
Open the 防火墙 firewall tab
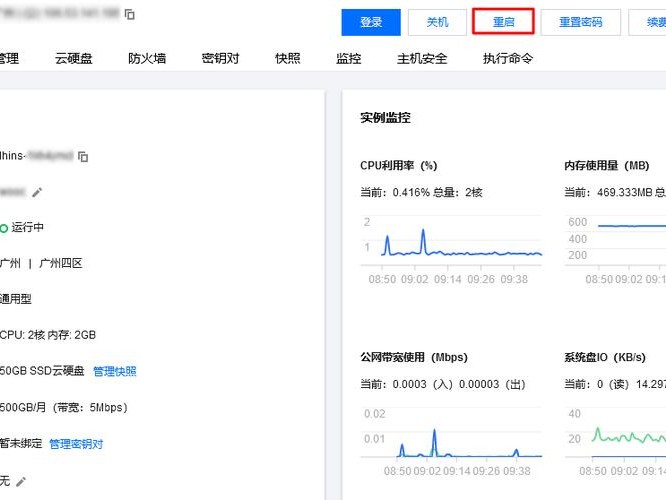click(147, 58)
